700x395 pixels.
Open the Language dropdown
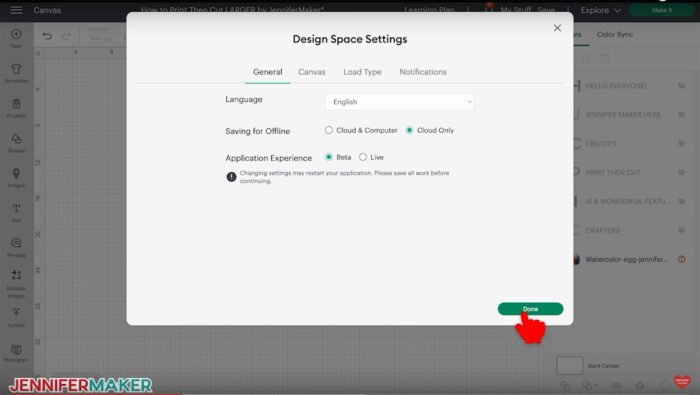pyautogui.click(x=400, y=102)
